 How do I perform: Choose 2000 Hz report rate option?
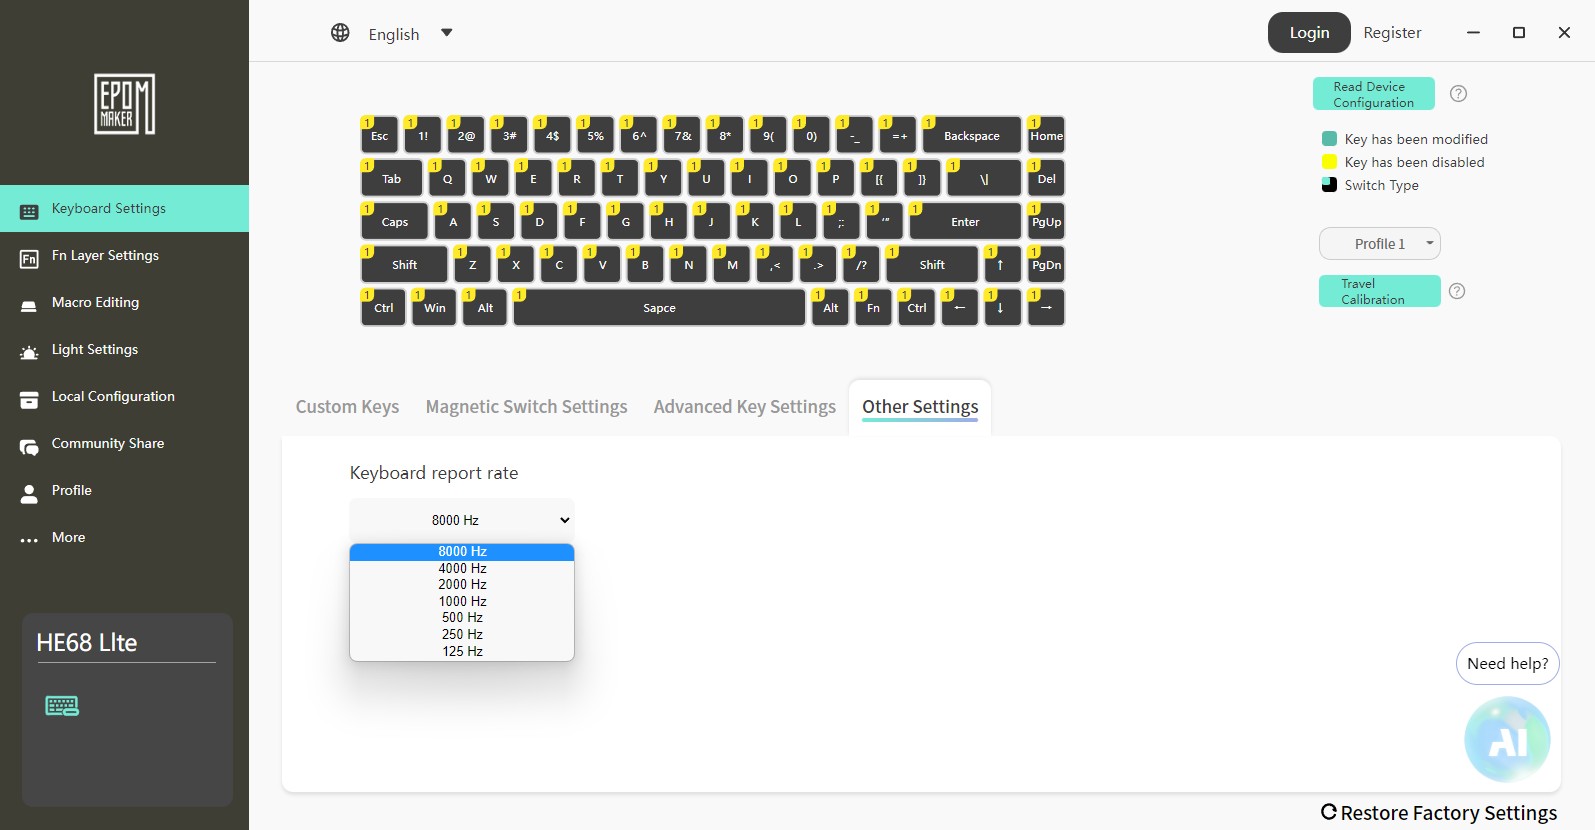(x=462, y=585)
